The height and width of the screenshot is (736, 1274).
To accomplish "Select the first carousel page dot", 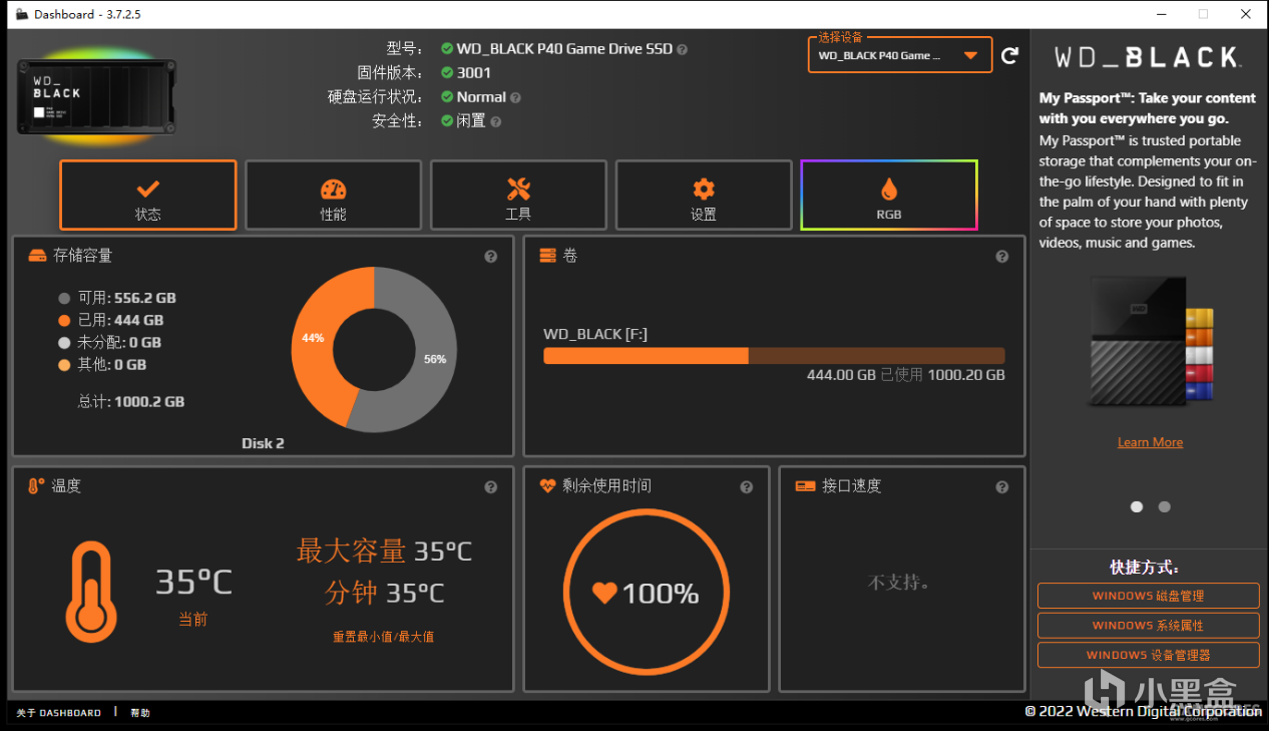I will [x=1136, y=507].
